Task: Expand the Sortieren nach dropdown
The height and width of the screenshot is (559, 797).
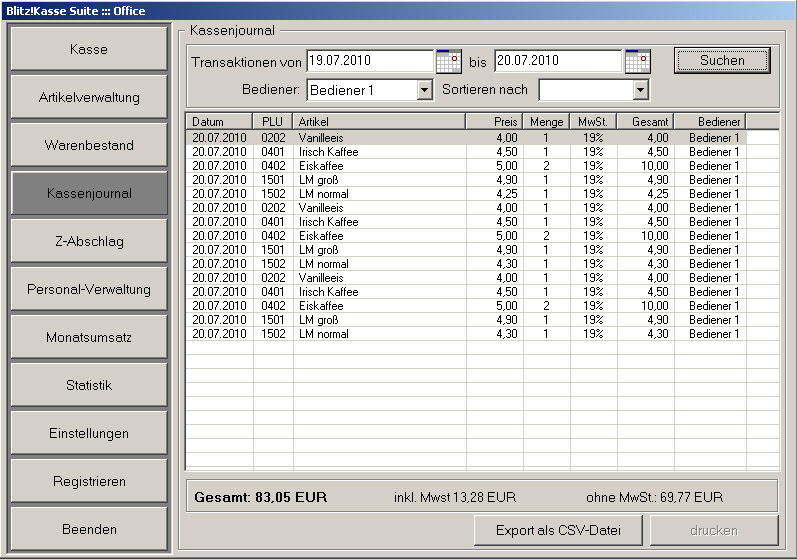Action: (640, 90)
